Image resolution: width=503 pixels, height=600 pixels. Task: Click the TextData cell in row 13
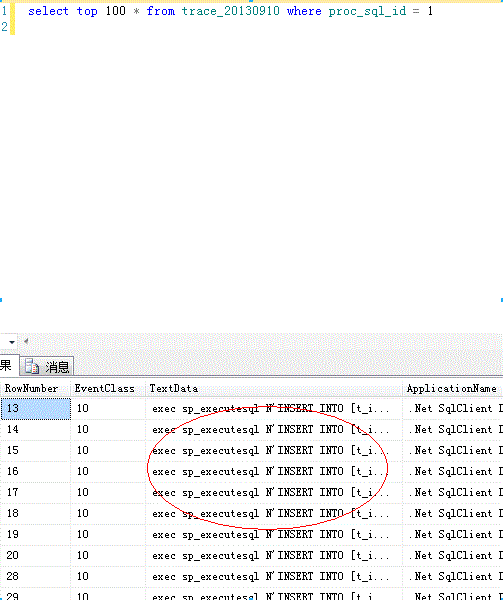[x=274, y=409]
